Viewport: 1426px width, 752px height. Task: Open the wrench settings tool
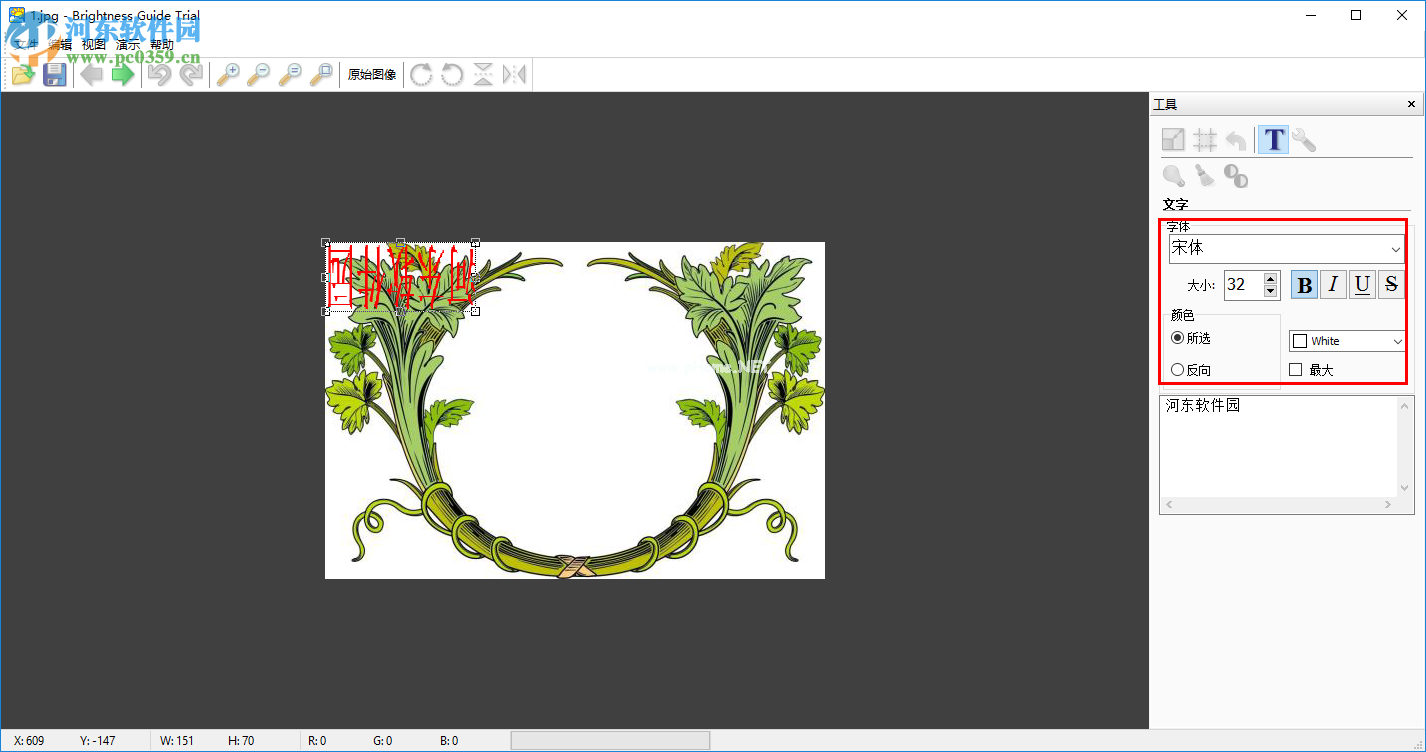(x=1304, y=140)
